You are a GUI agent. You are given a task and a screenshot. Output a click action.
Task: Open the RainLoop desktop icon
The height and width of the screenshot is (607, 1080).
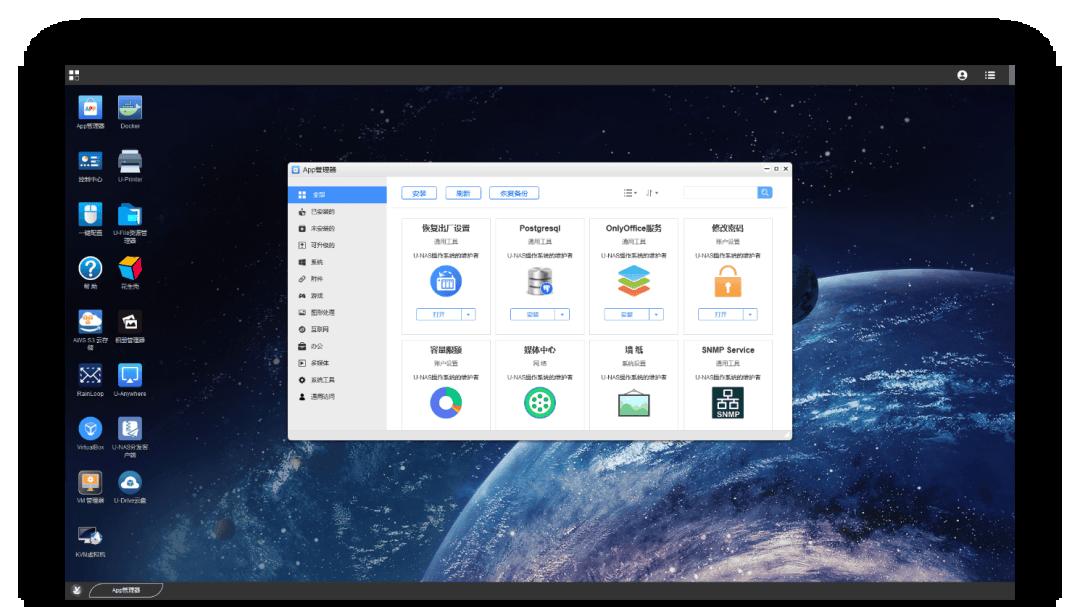pos(90,375)
